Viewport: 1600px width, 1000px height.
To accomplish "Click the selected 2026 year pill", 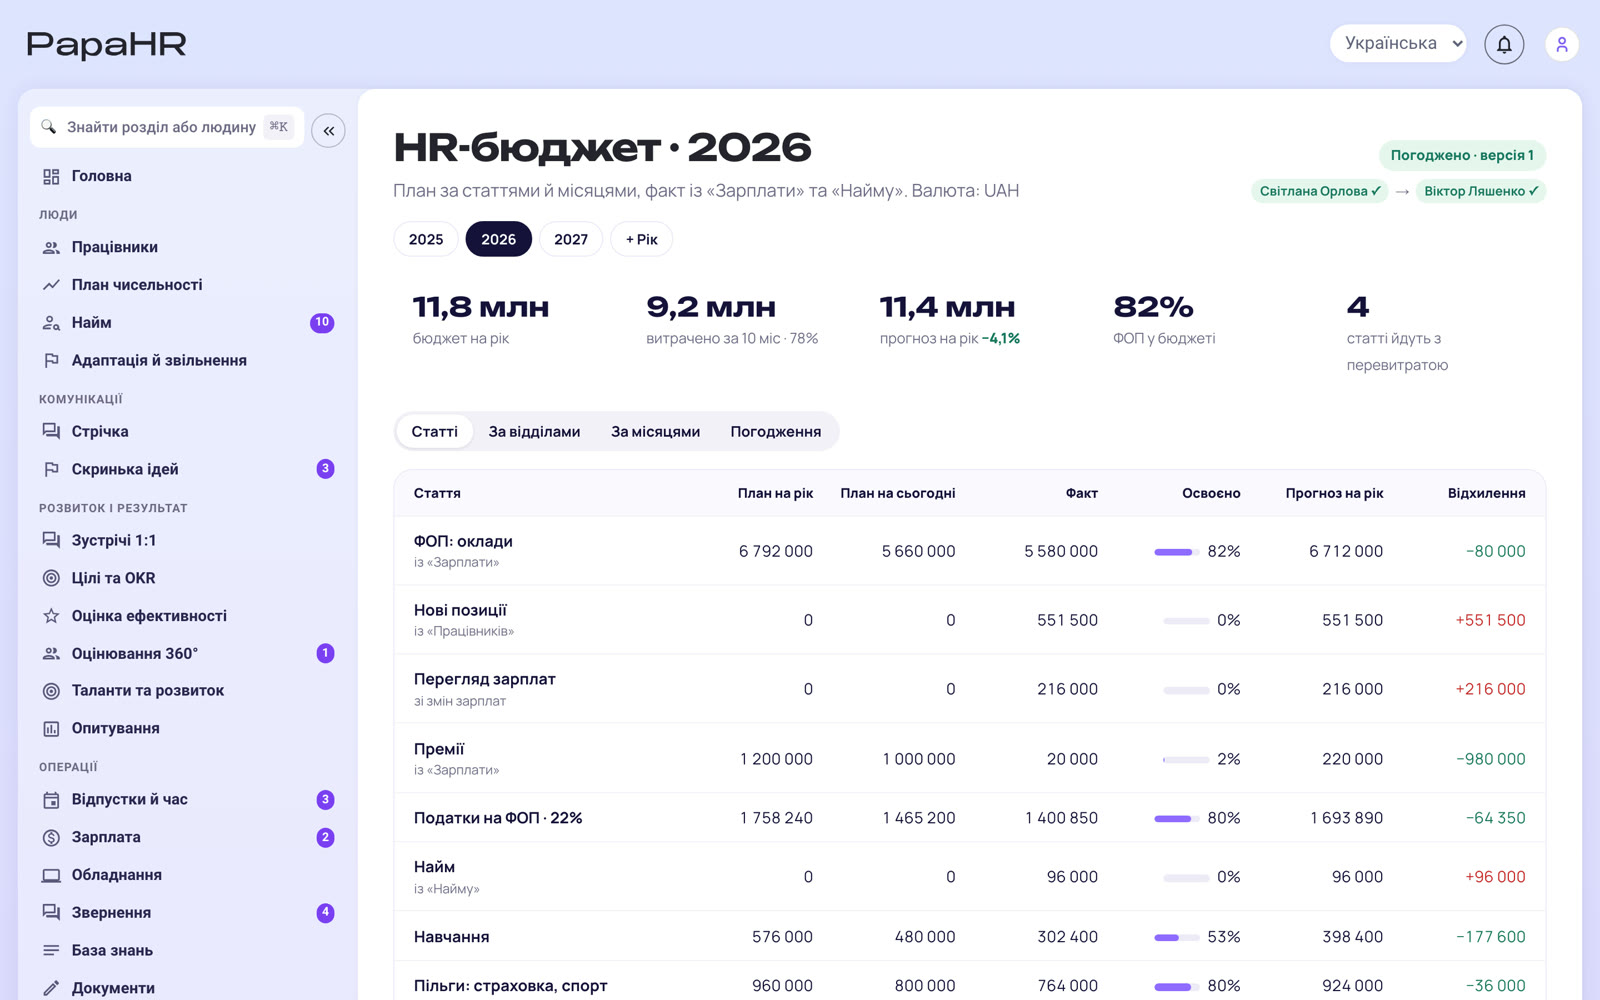I will coord(498,239).
